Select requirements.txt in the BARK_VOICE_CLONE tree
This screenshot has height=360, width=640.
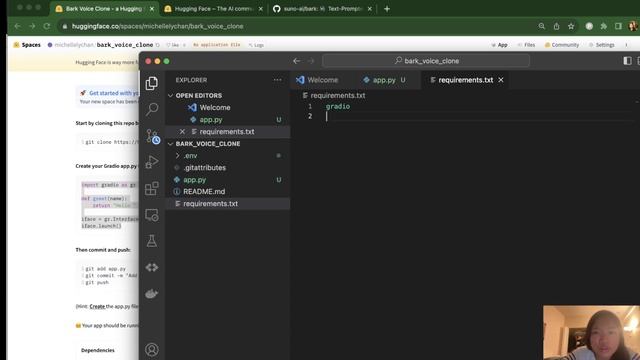[210, 203]
